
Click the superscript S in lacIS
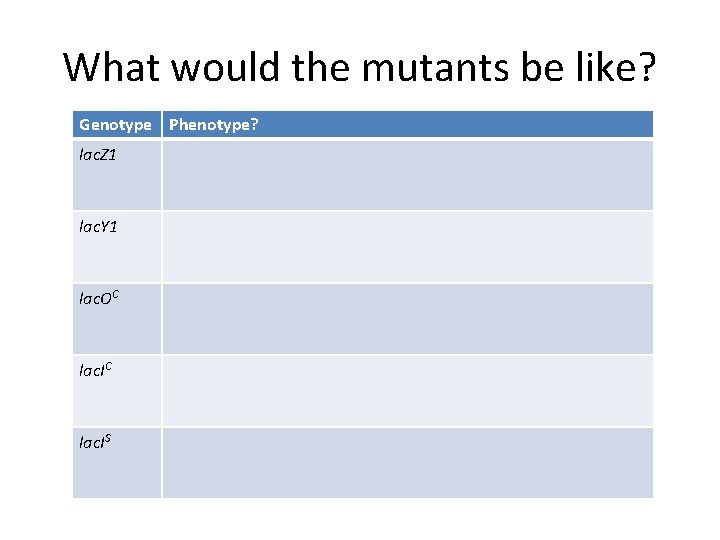click(x=107, y=437)
